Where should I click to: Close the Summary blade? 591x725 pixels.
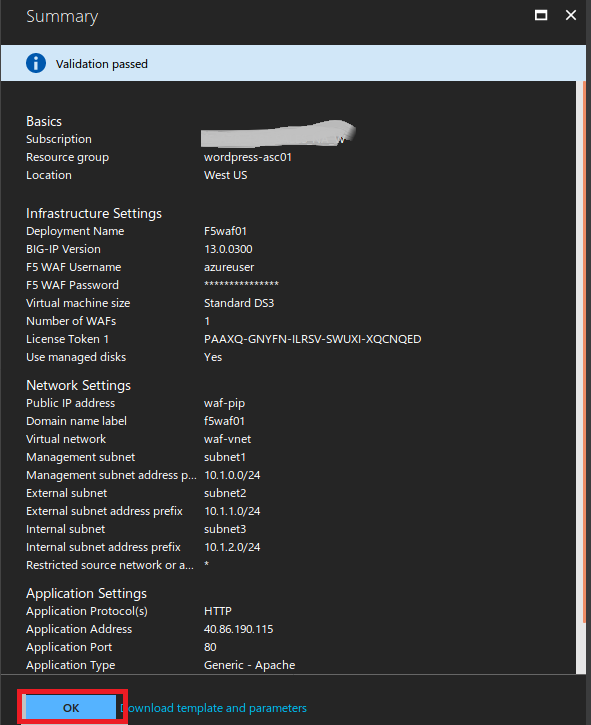571,15
